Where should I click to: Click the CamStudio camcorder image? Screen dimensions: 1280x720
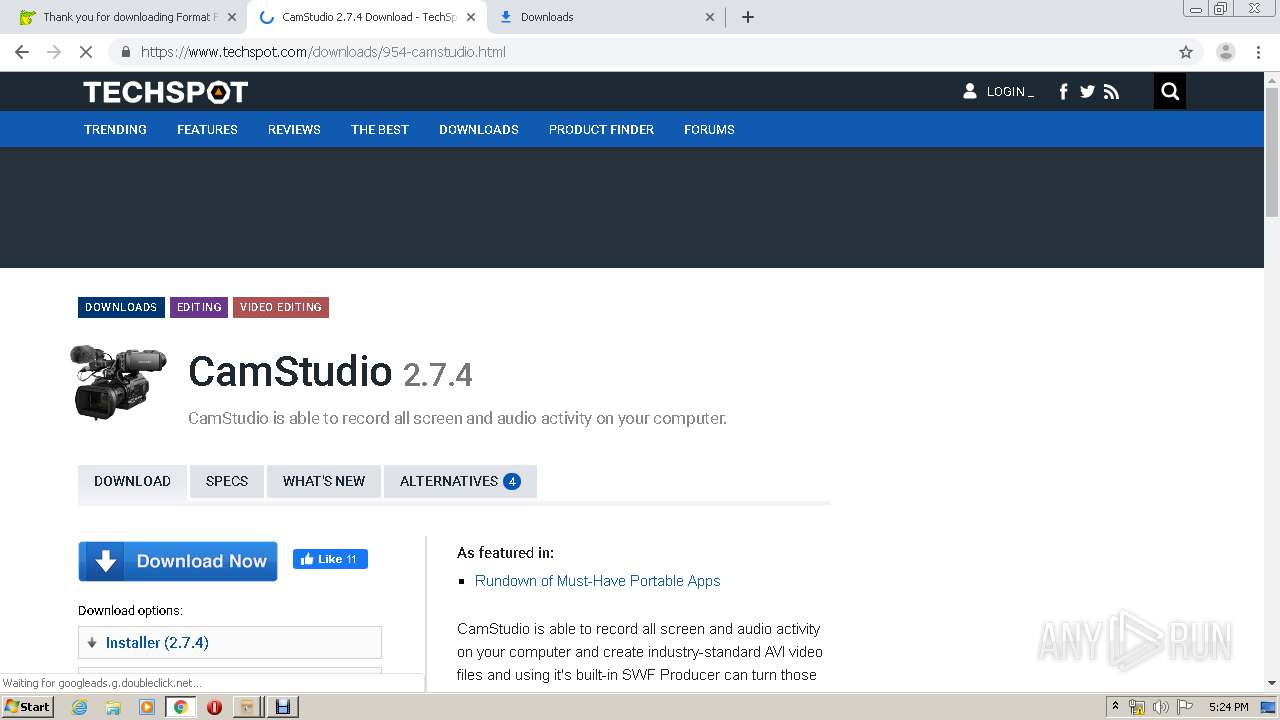118,381
